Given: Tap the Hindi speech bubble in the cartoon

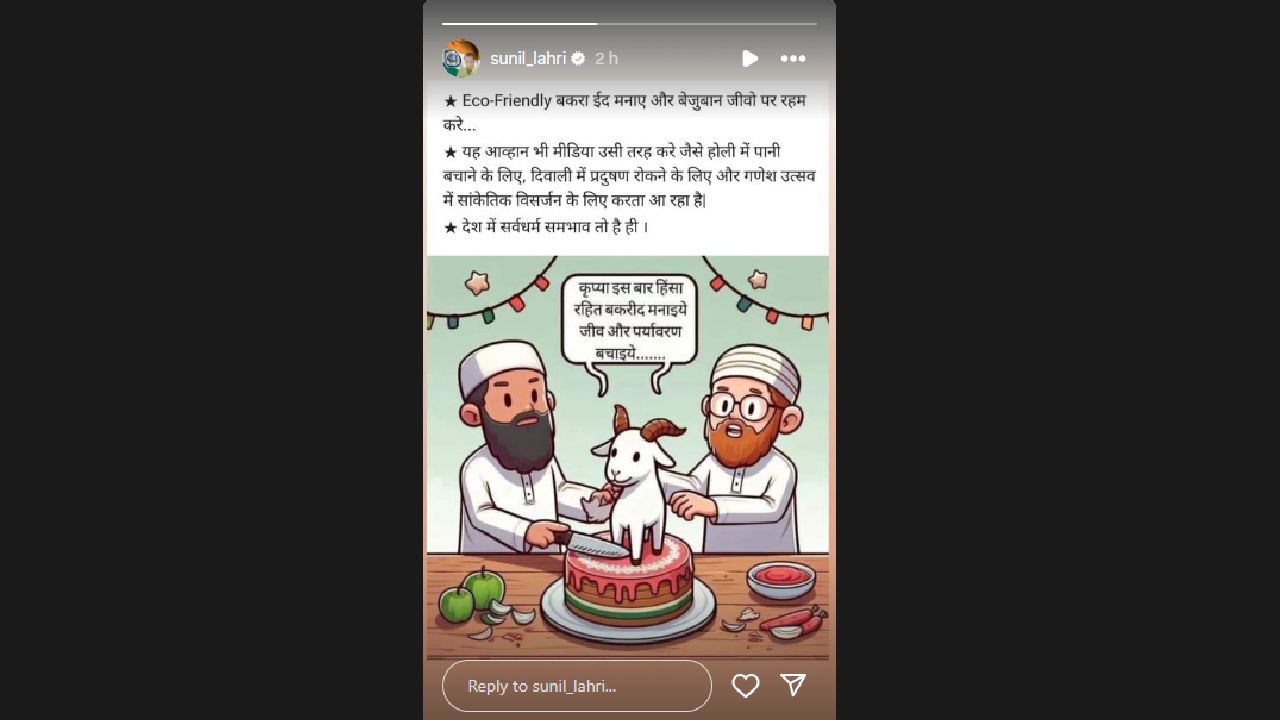Looking at the screenshot, I should pos(629,320).
